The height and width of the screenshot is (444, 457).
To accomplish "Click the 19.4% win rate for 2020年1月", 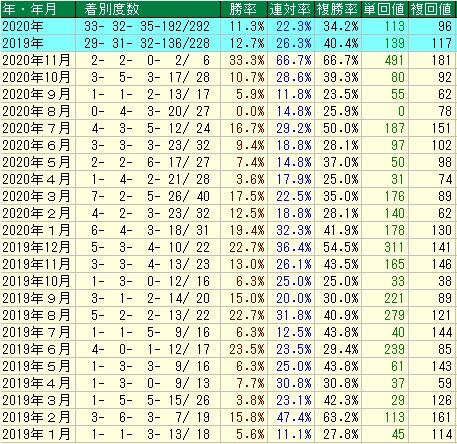I will [247, 230].
